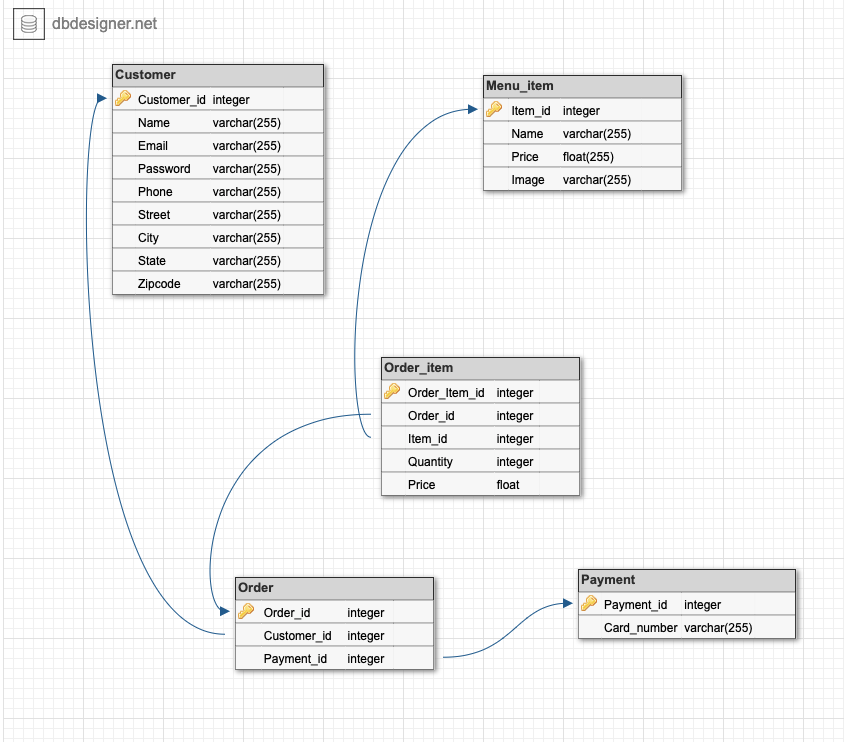This screenshot has width=856, height=747.
Task: Select the Password field in Customer table
Action: point(218,169)
